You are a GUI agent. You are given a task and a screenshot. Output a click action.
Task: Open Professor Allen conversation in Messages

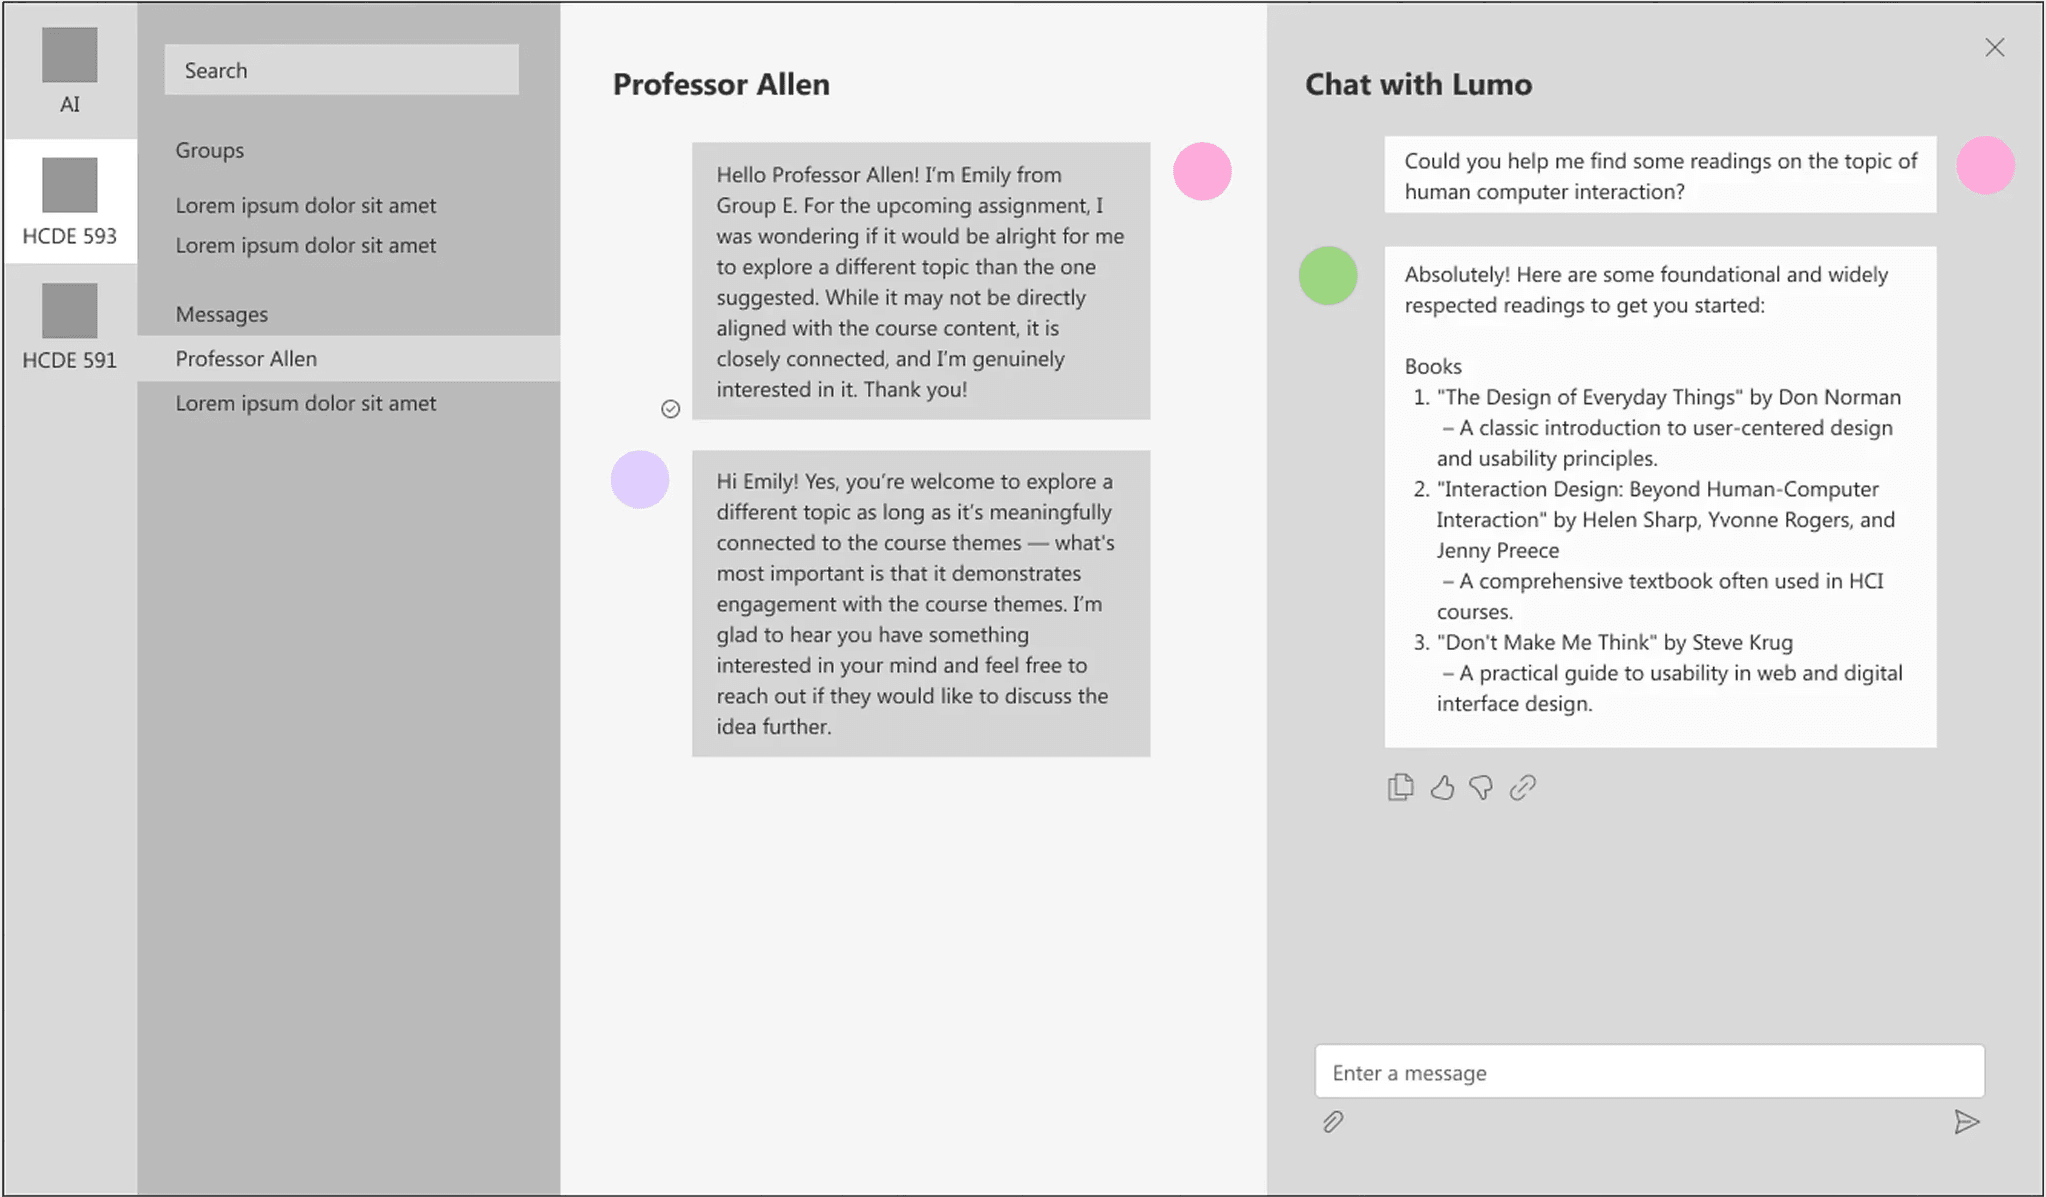246,359
